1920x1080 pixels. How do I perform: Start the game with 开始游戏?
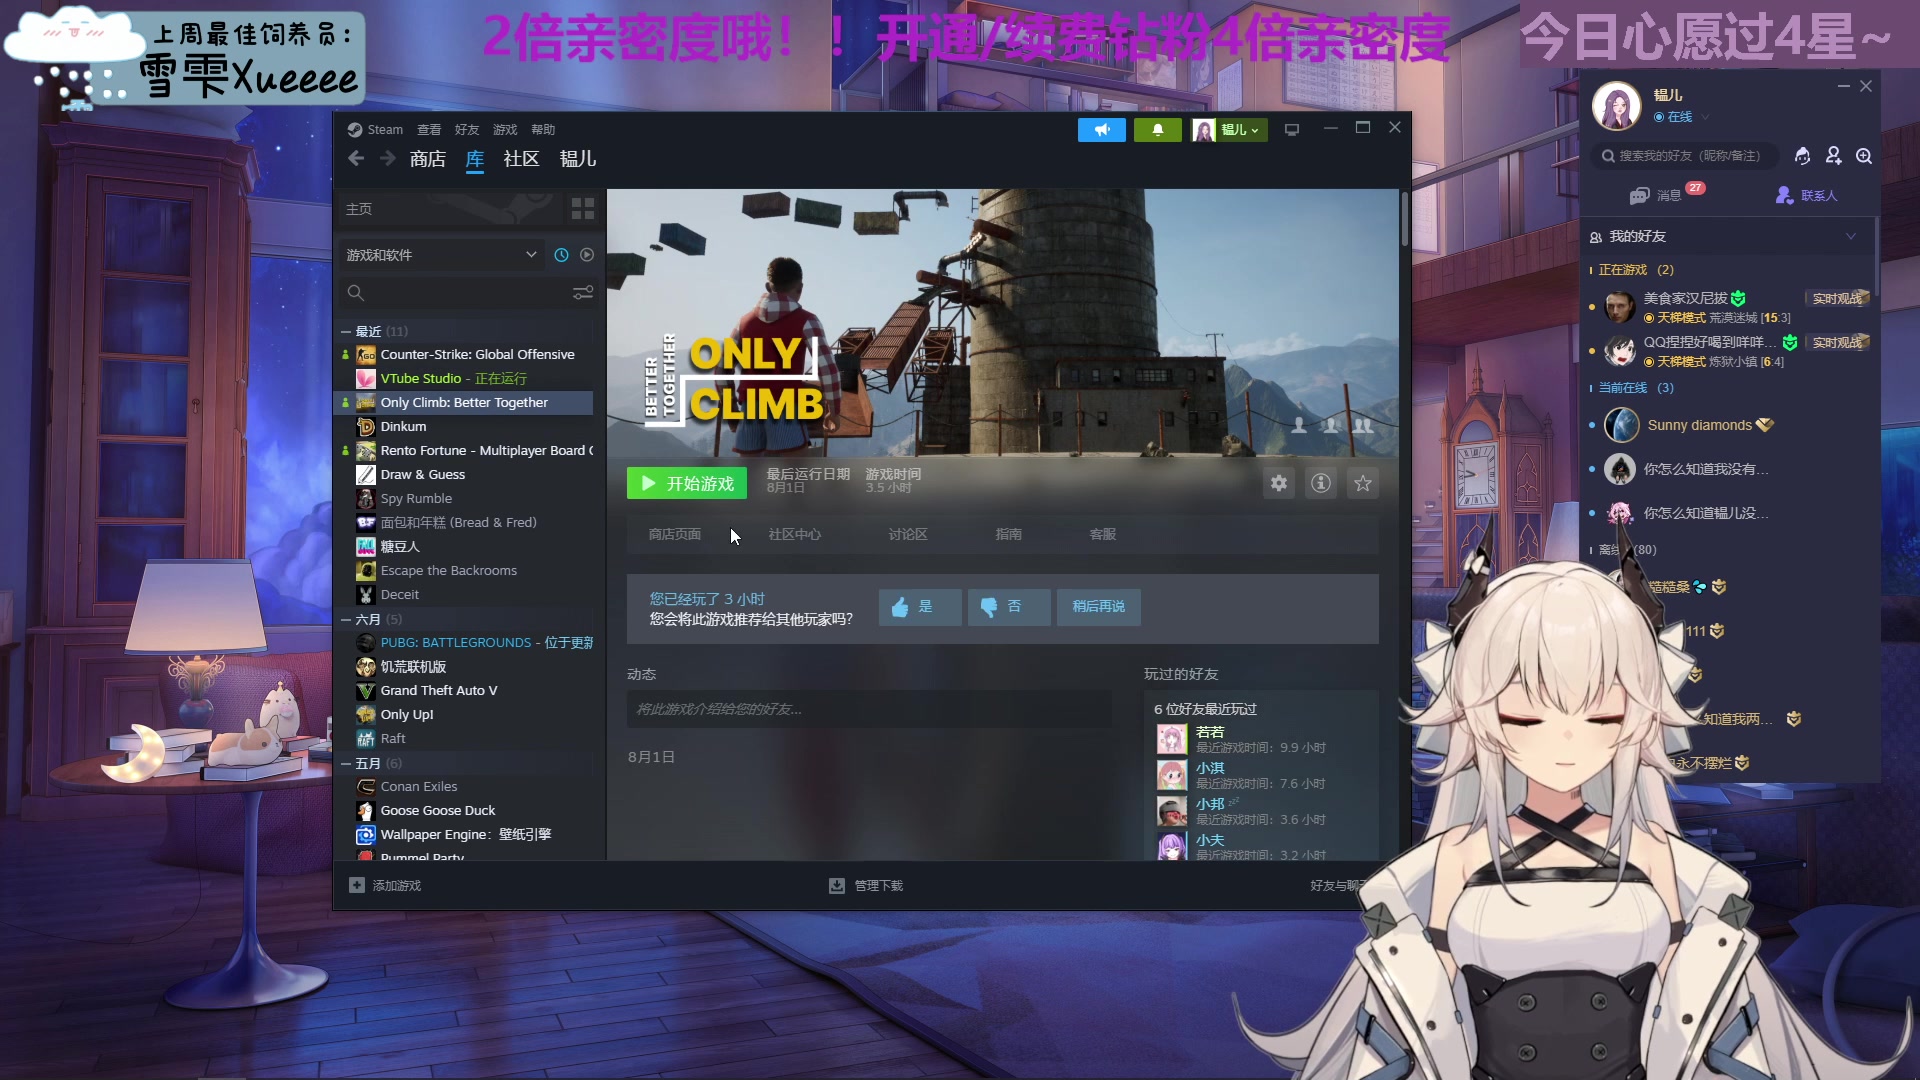pyautogui.click(x=687, y=483)
